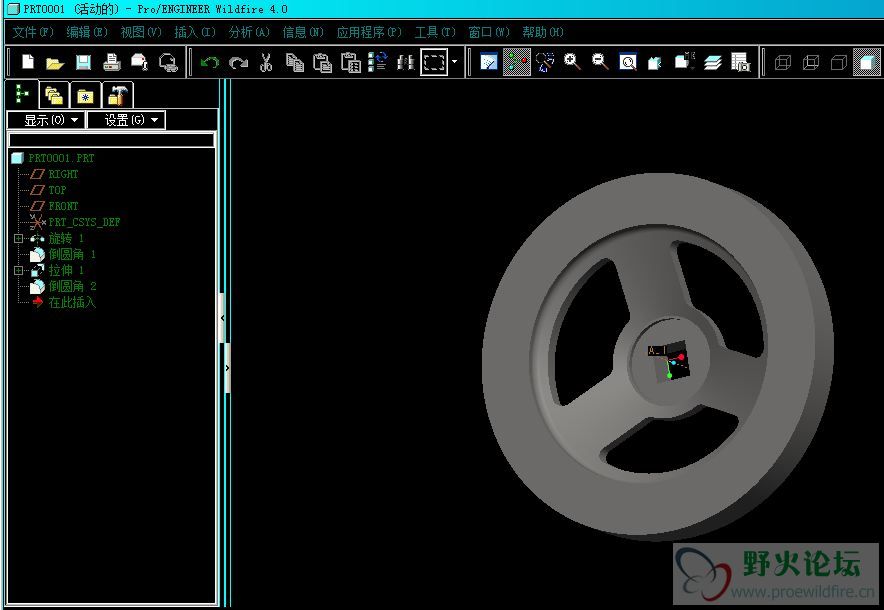
Task: Select the FRONT datum plane
Action: click(x=63, y=206)
